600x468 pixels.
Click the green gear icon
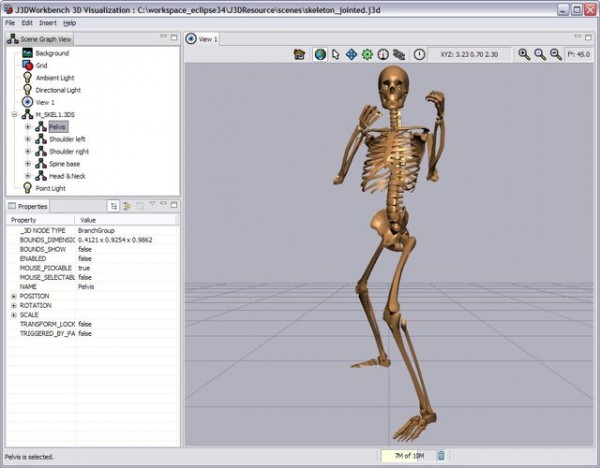[367, 54]
